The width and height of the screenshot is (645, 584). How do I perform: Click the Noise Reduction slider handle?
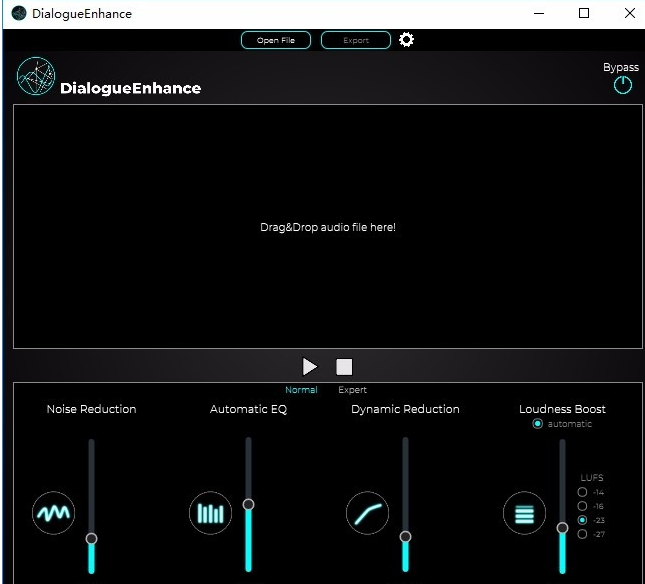pos(91,538)
